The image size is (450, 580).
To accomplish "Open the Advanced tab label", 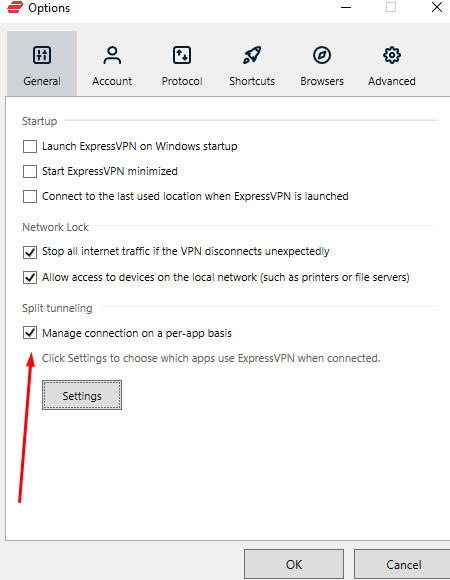I will click(x=392, y=81).
